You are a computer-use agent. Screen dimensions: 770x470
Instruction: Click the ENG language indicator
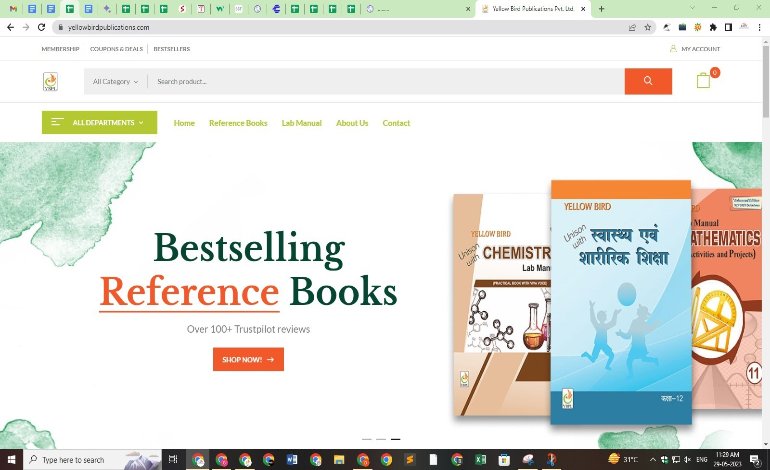(702, 460)
